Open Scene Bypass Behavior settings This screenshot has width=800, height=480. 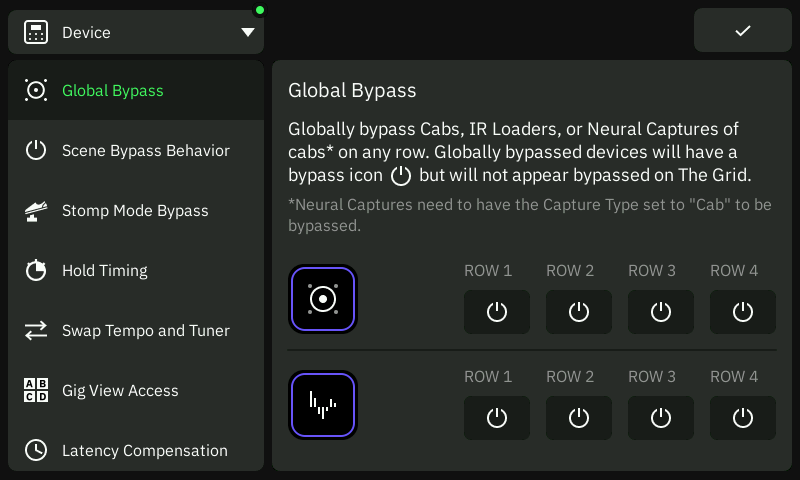coord(136,150)
